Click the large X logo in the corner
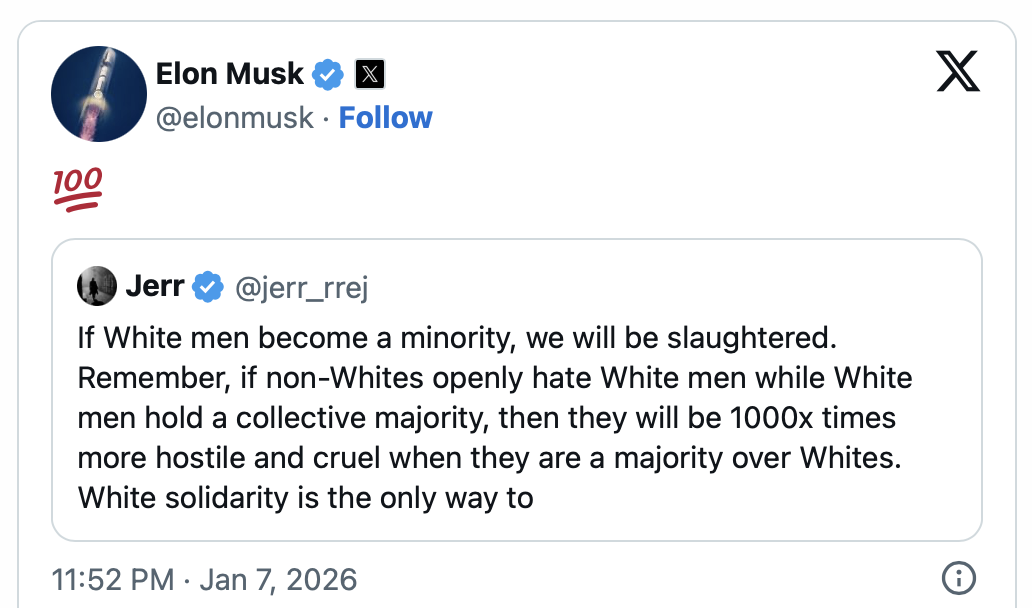1032x608 pixels. click(958, 73)
